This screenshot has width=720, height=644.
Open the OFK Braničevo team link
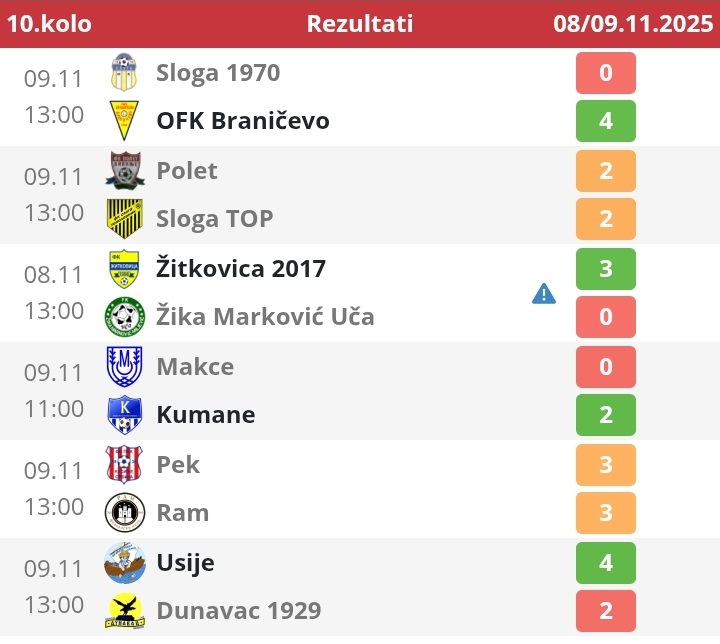[x=243, y=121]
